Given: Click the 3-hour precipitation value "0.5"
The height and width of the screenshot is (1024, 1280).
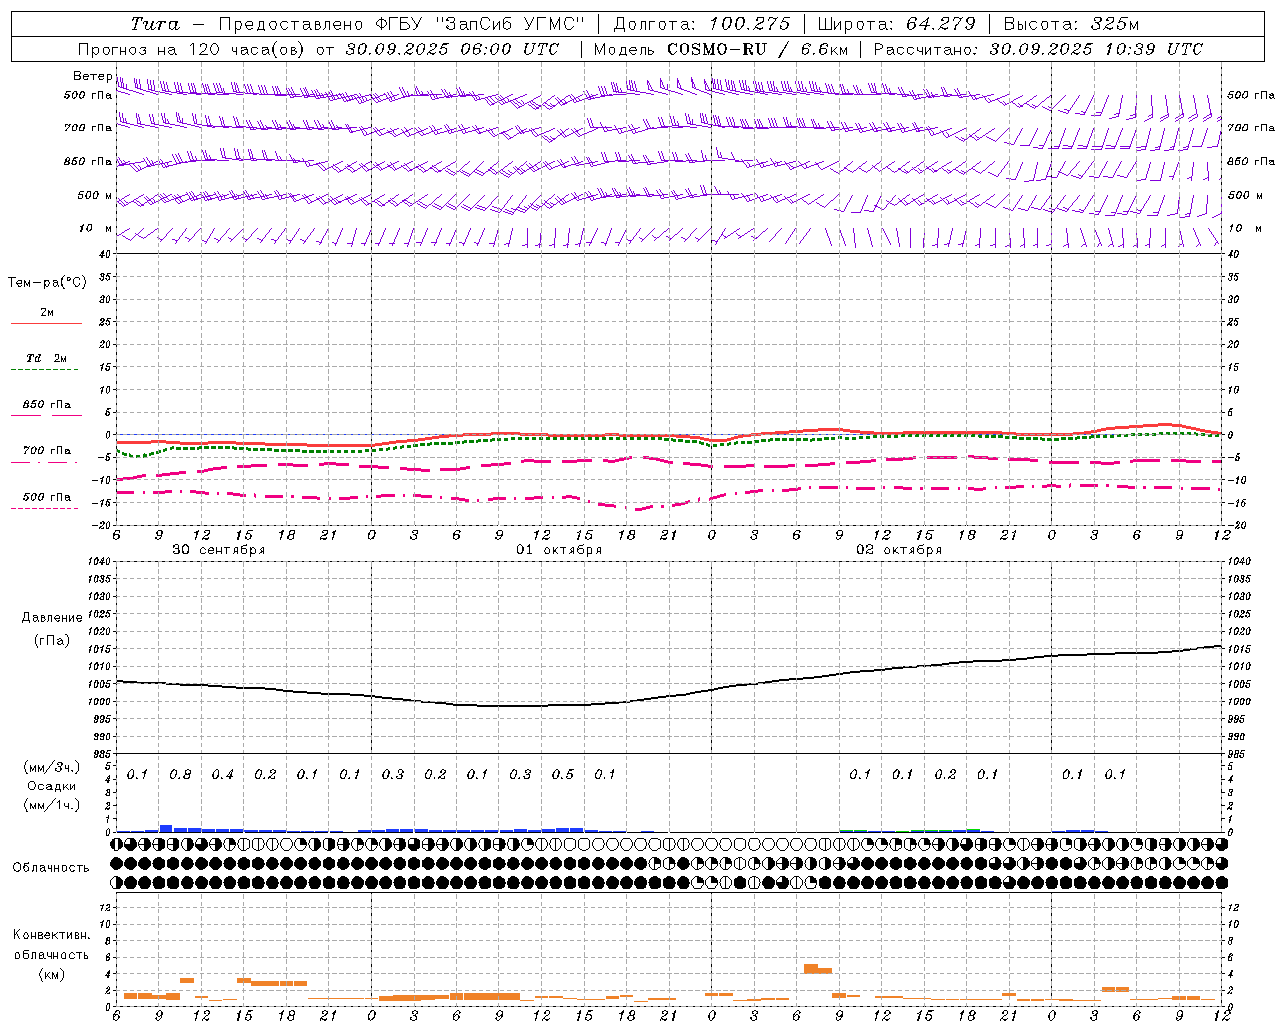Looking at the screenshot, I should click(x=562, y=775).
